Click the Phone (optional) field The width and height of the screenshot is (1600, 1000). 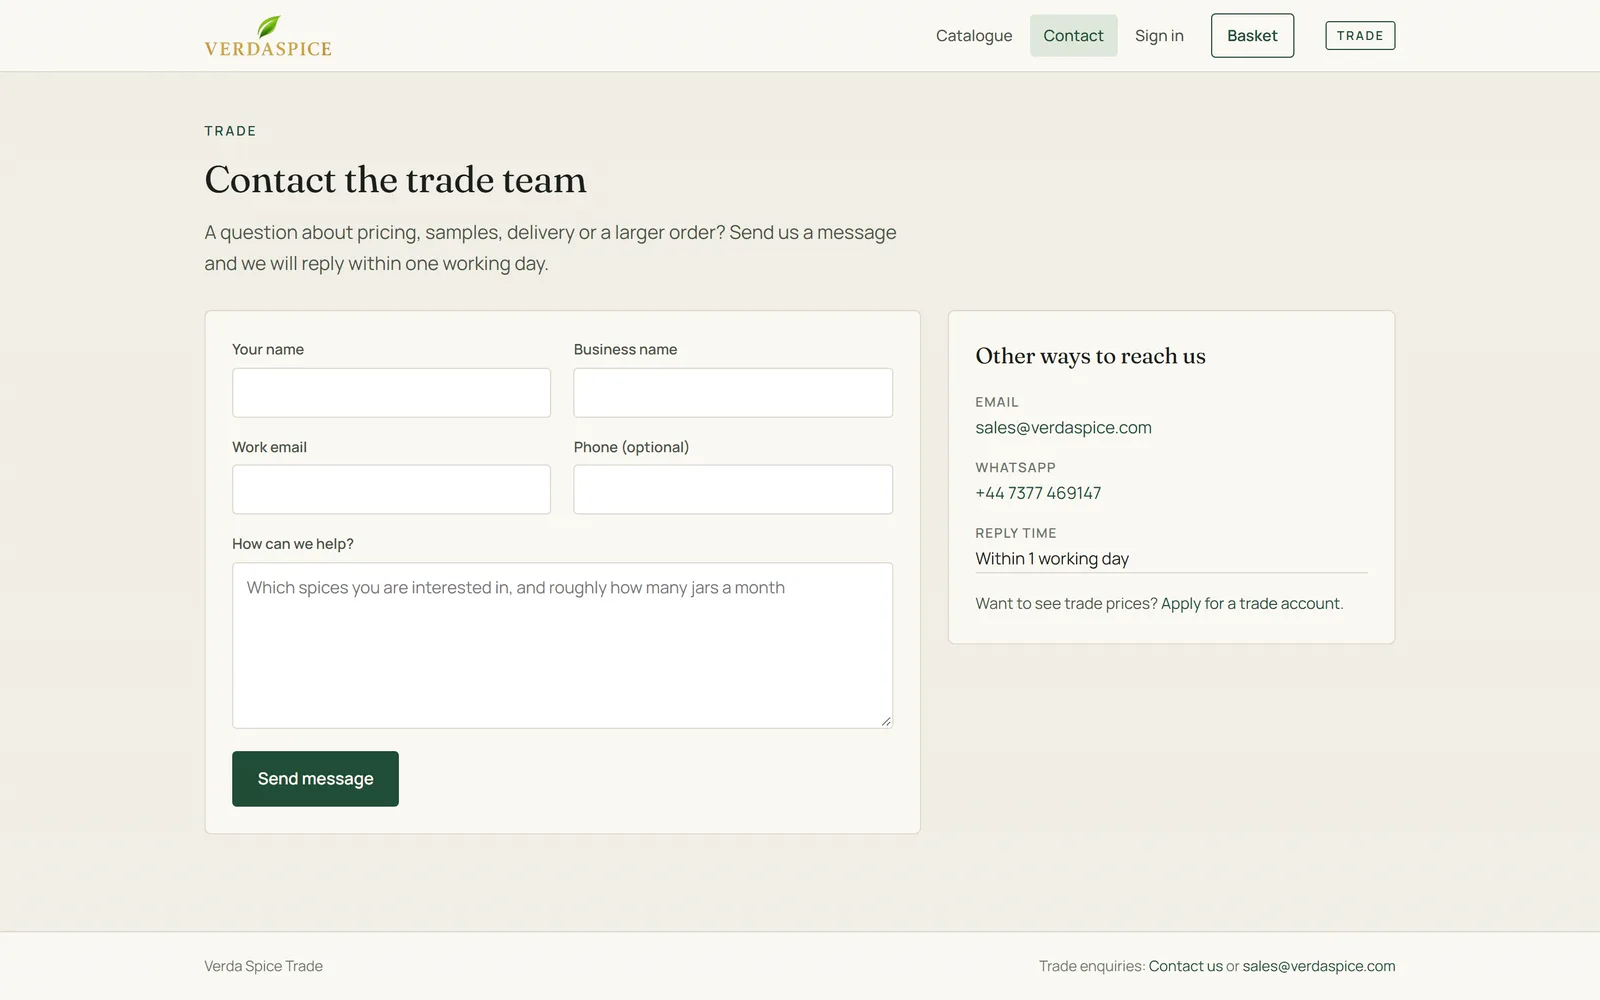pyautogui.click(x=733, y=490)
